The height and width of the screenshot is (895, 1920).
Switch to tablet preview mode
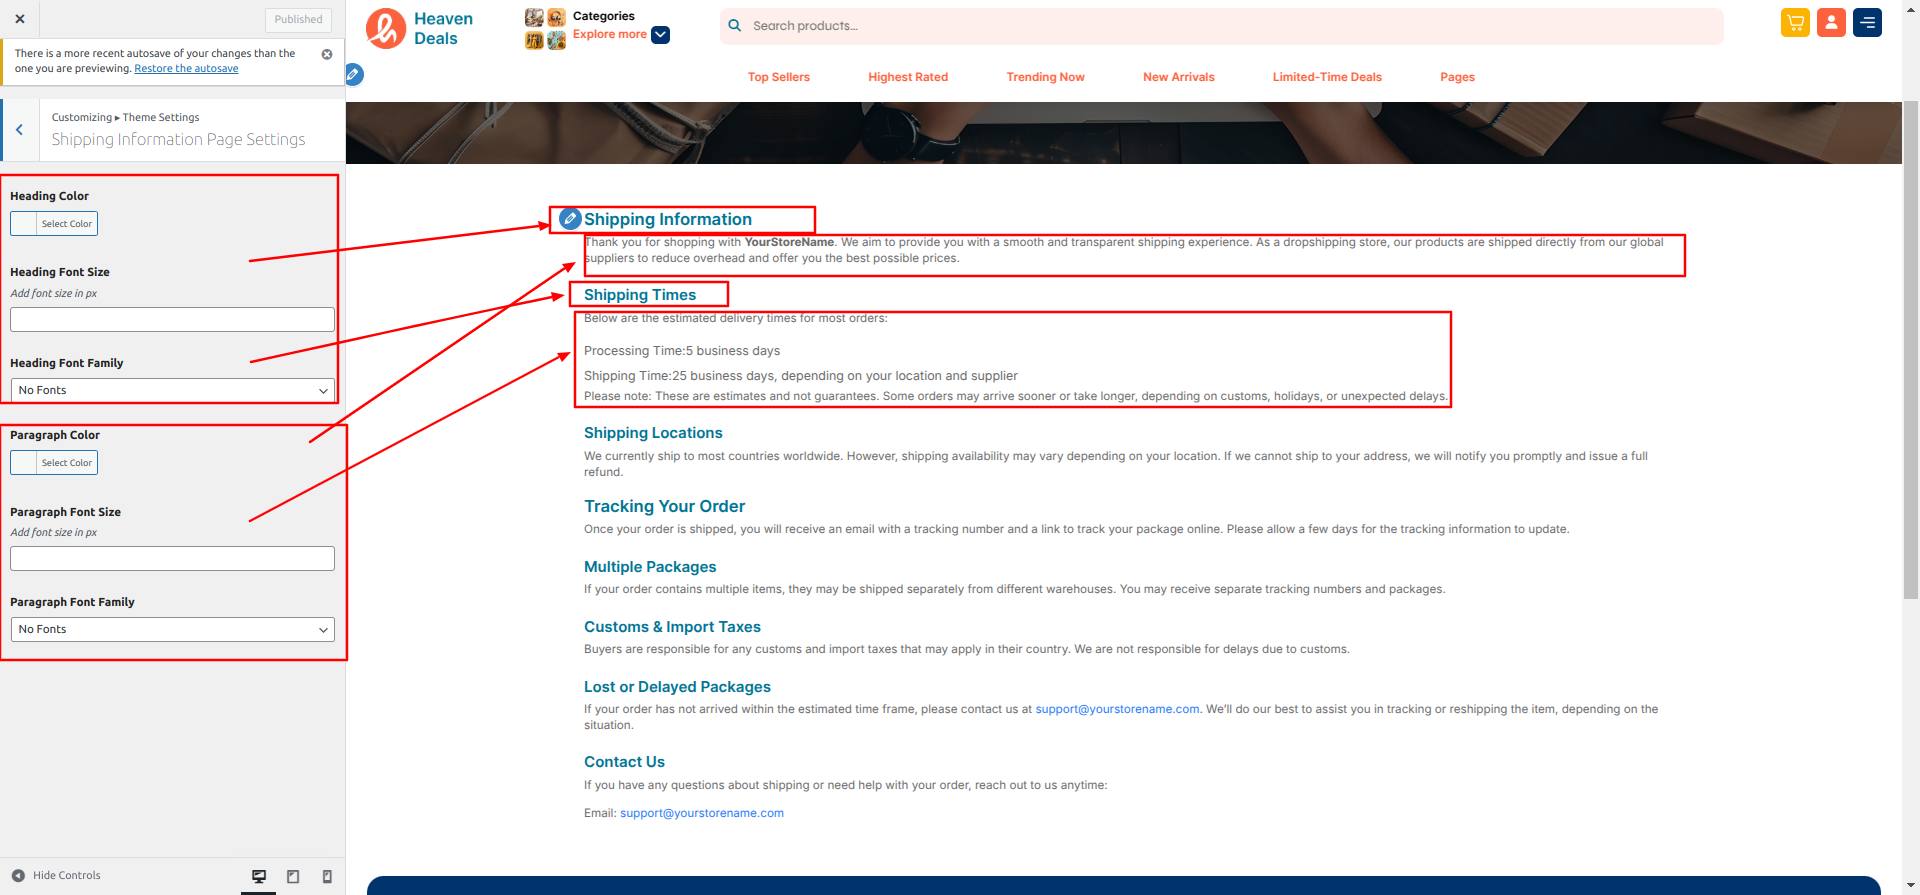[x=293, y=876]
